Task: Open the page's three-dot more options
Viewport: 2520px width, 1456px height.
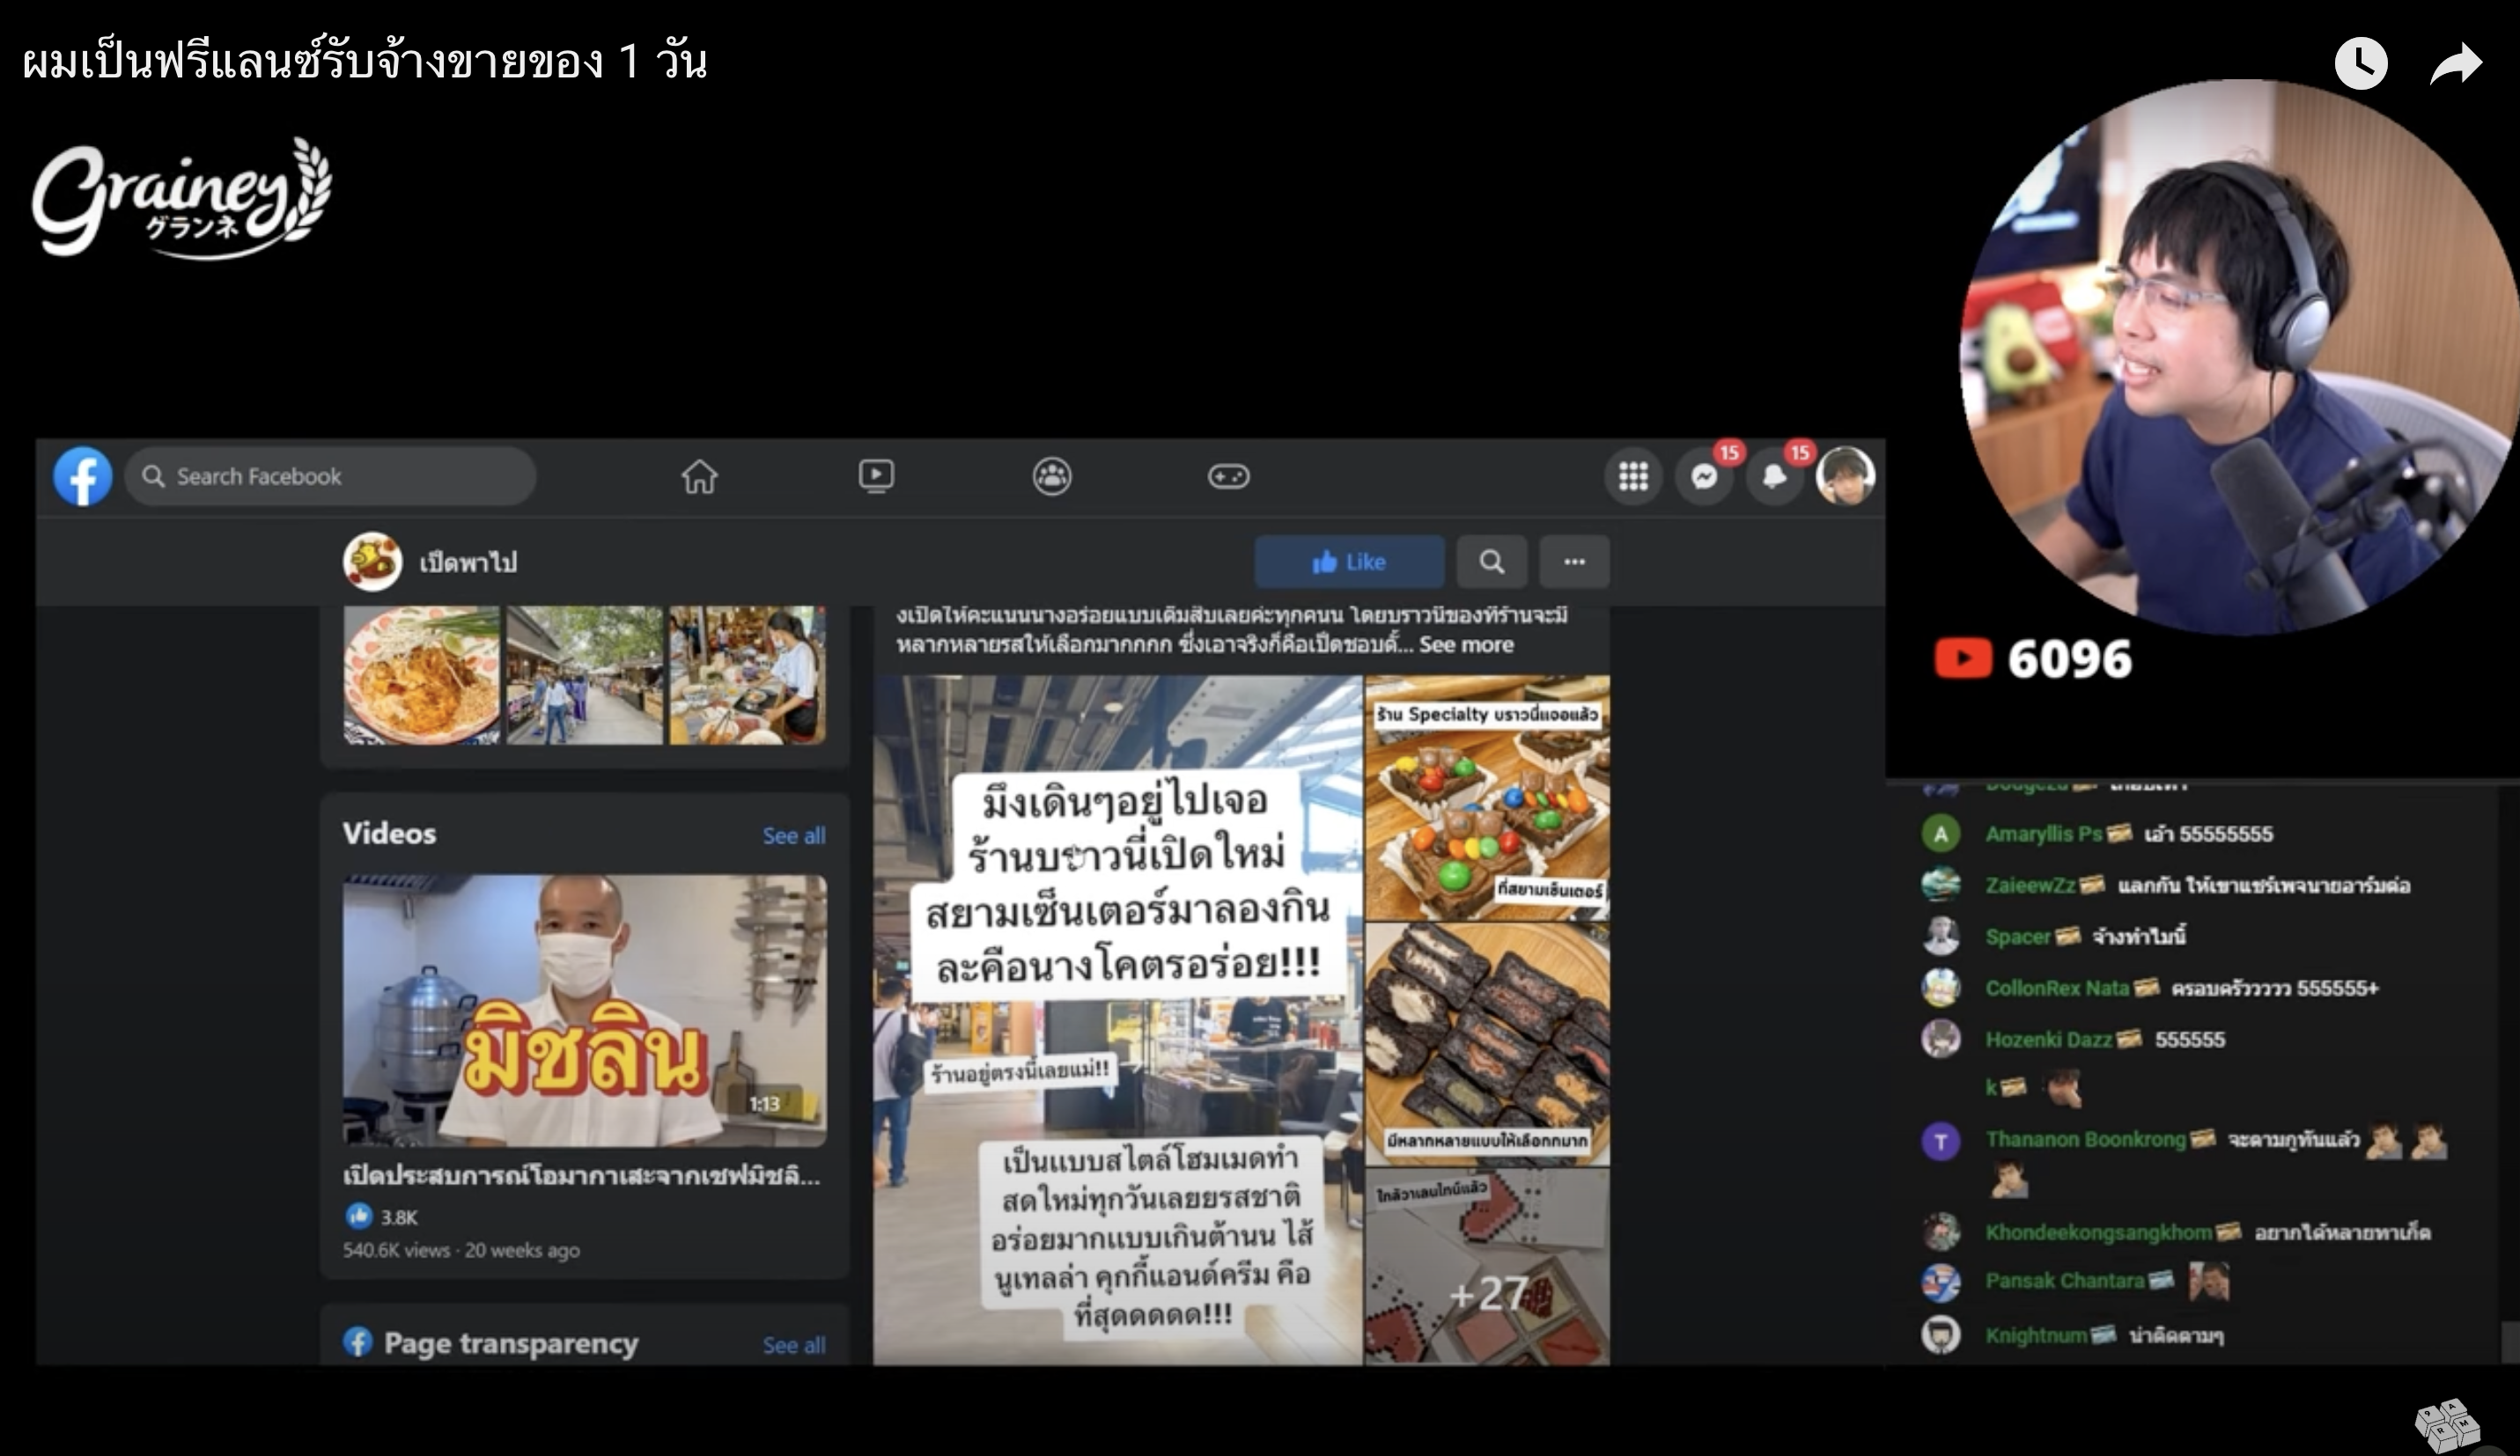Action: click(x=1574, y=562)
